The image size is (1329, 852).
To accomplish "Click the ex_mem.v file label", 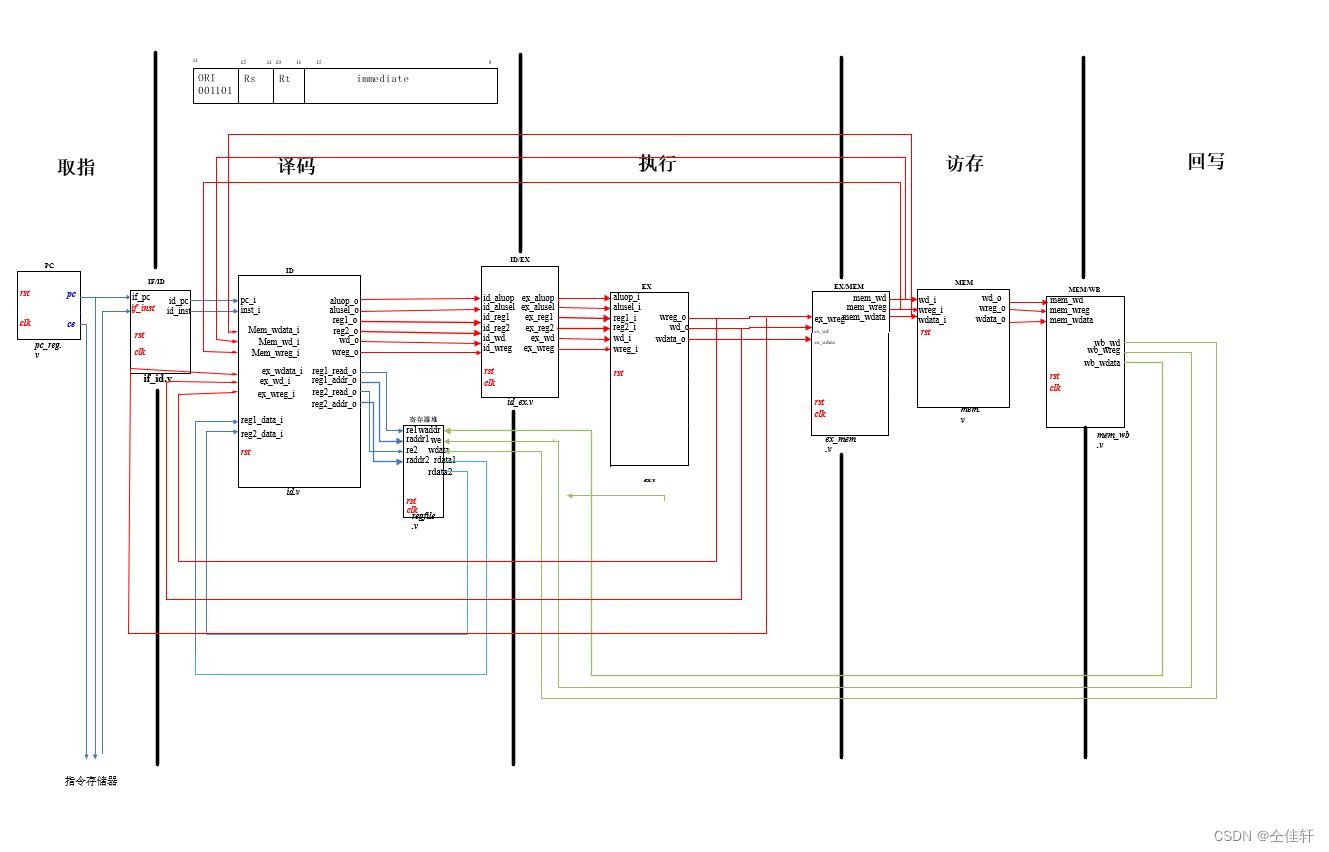I will tap(840, 444).
